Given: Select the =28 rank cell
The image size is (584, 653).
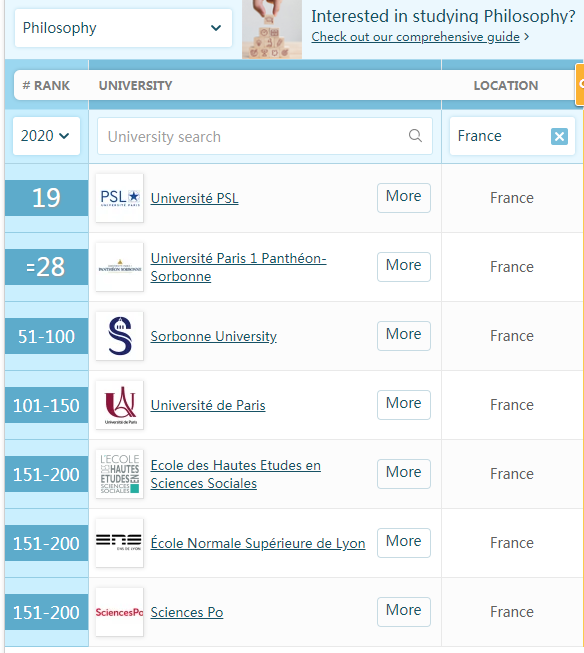Looking at the screenshot, I should pyautogui.click(x=46, y=267).
